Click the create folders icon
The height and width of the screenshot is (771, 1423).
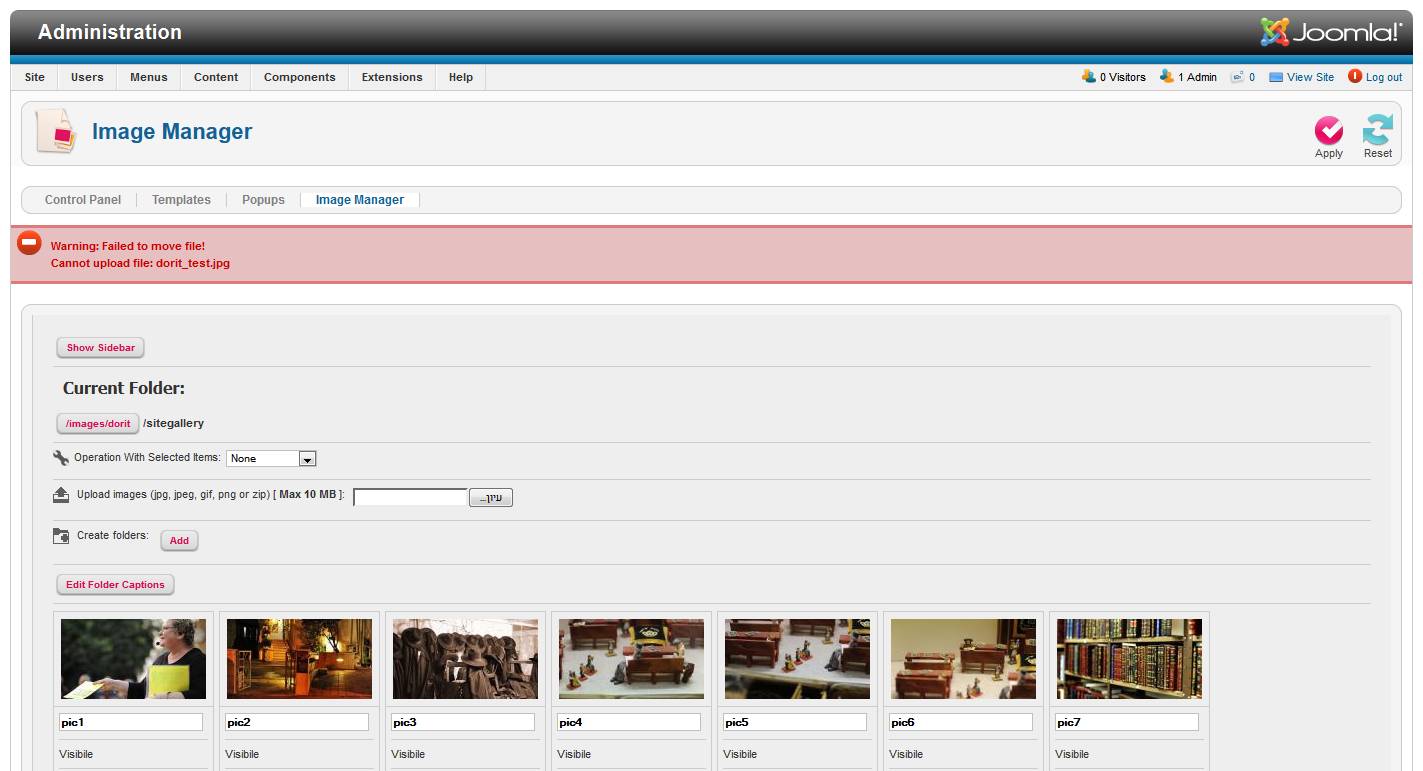(x=61, y=536)
